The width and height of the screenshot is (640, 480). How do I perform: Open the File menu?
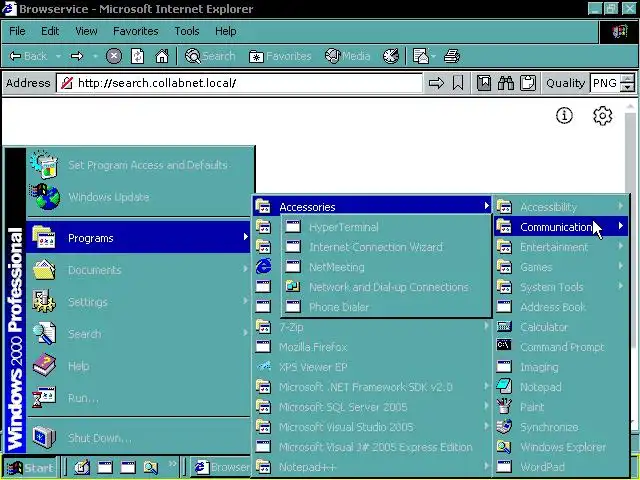(x=17, y=31)
